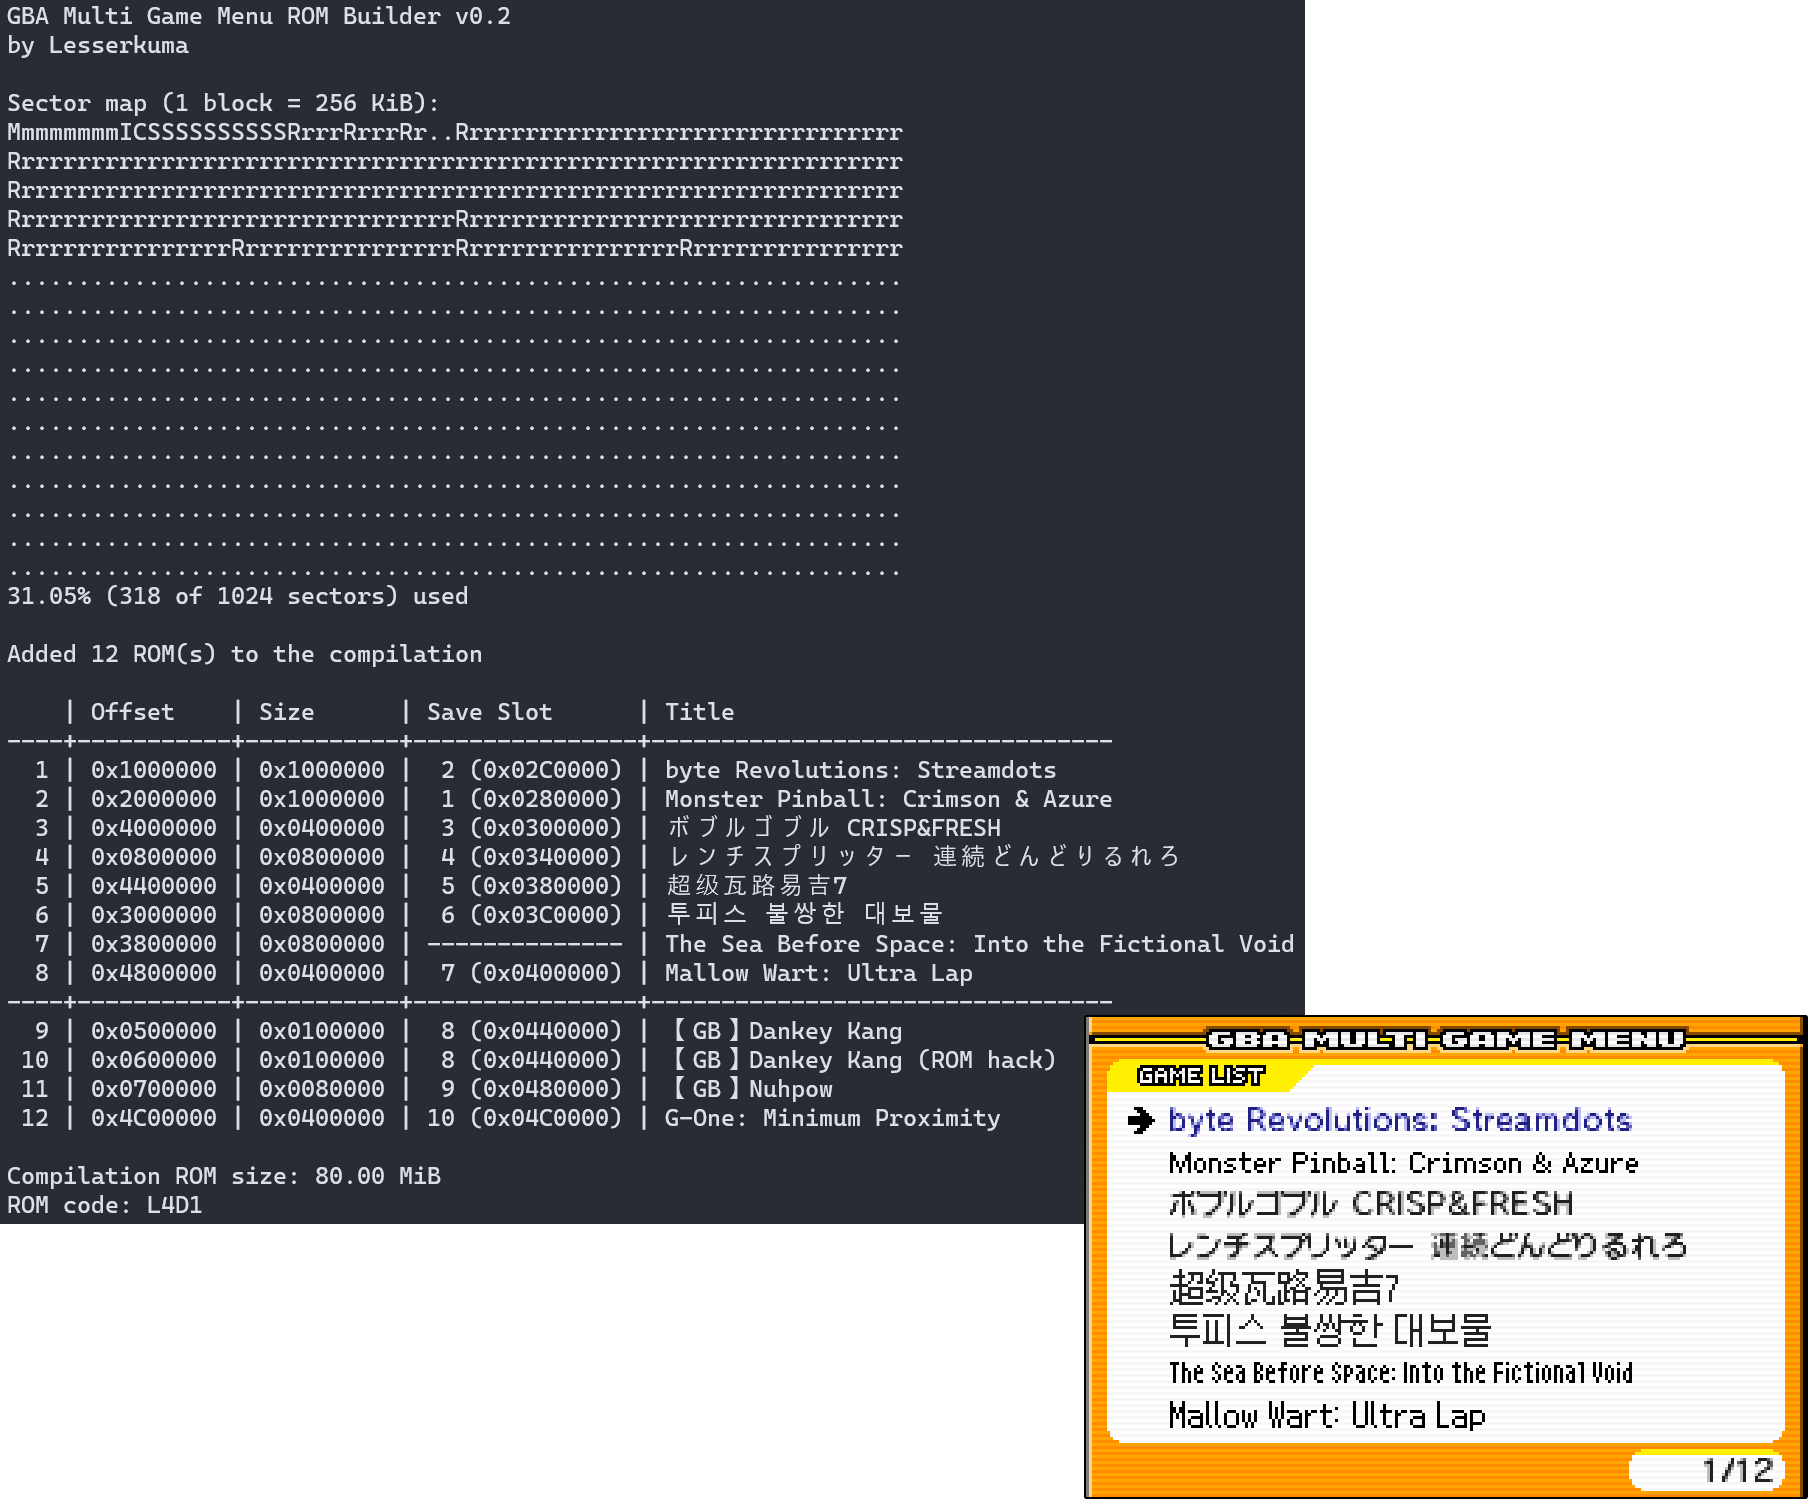
Task: Click offset 0x0500000 in row 9
Action: coord(154,1031)
